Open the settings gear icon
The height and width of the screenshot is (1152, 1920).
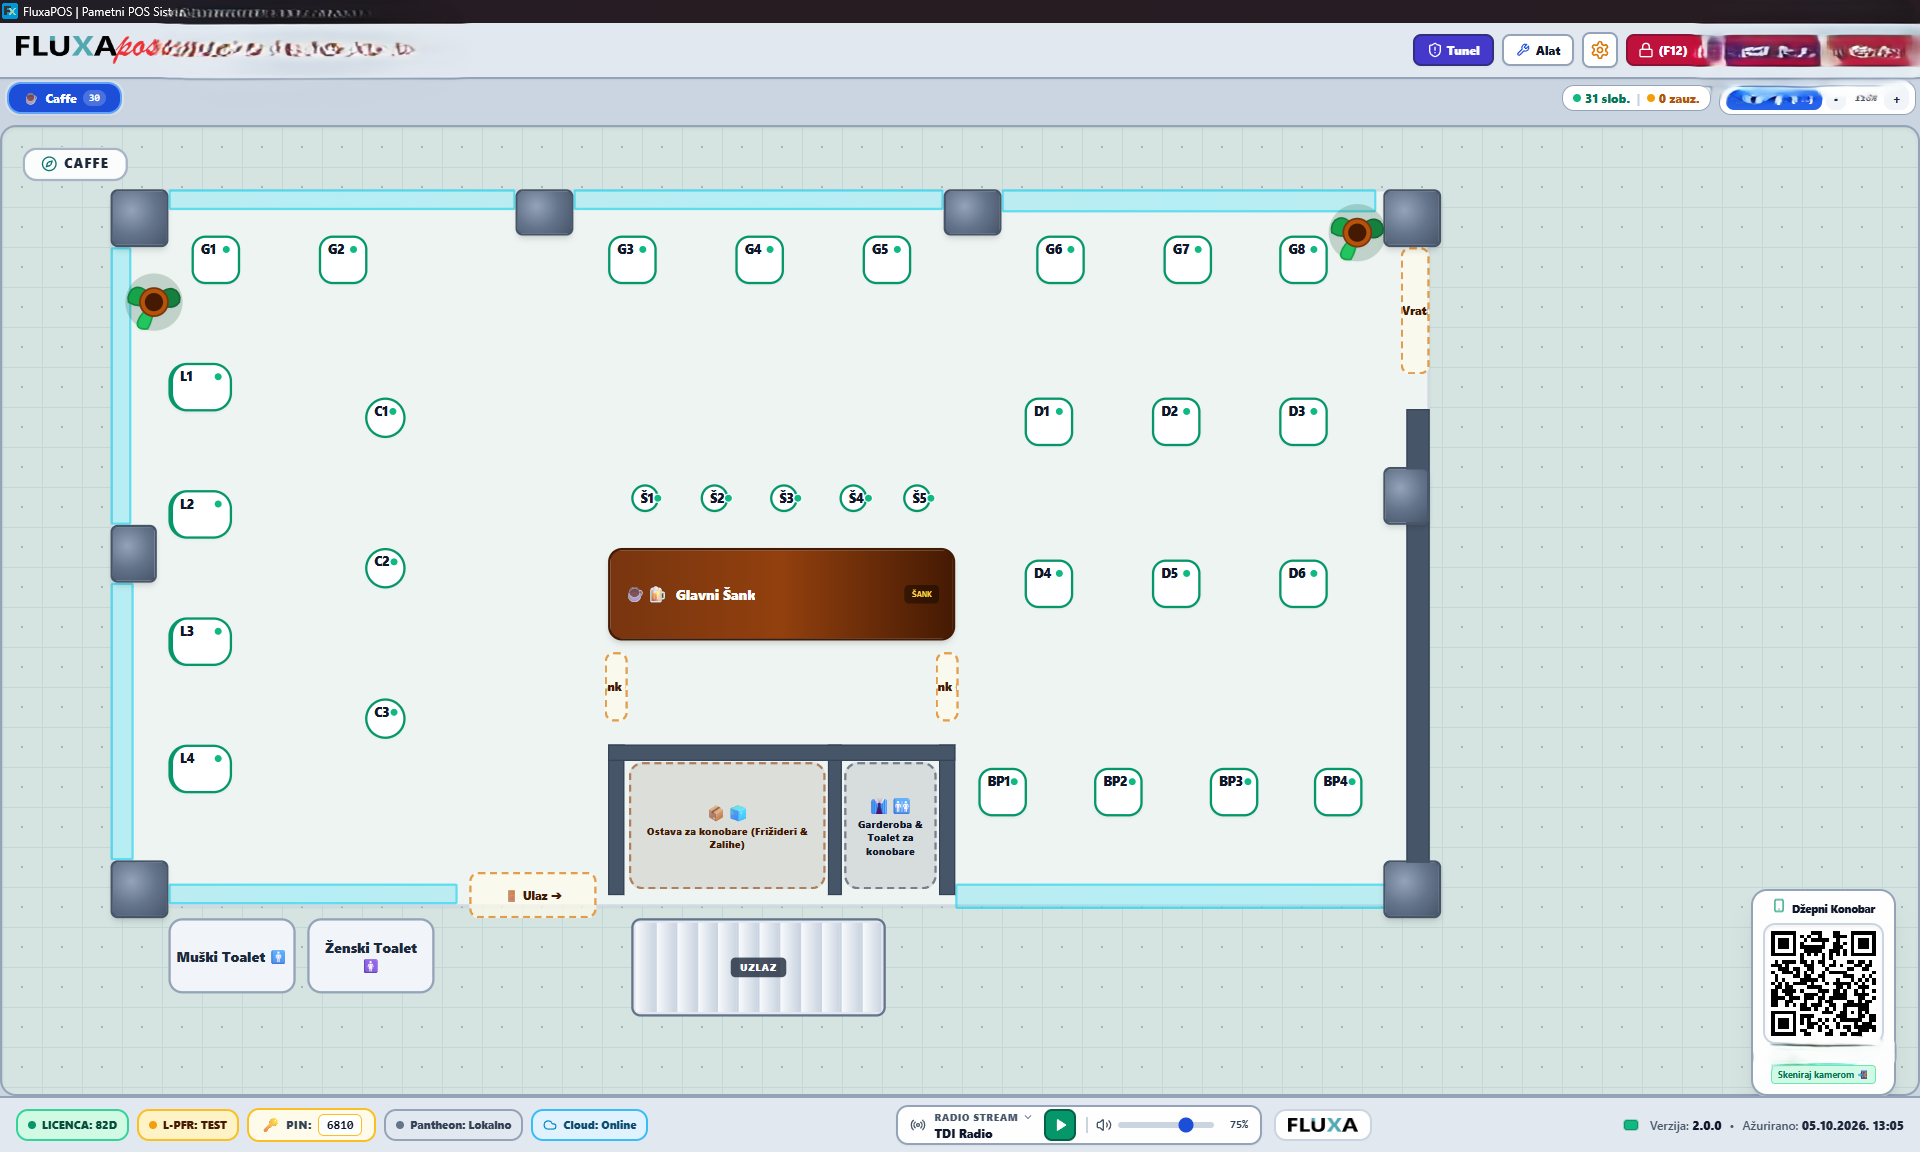pos(1600,50)
